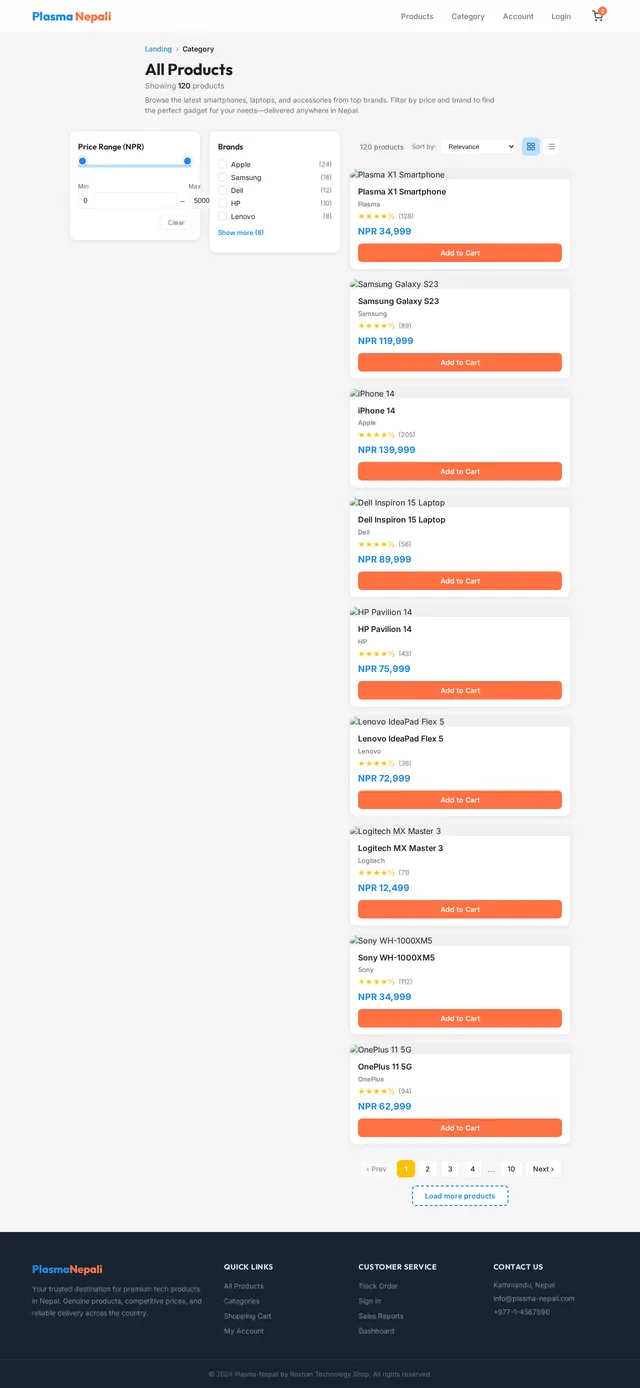Go to Next page of products
The width and height of the screenshot is (640, 1388).
(543, 1169)
